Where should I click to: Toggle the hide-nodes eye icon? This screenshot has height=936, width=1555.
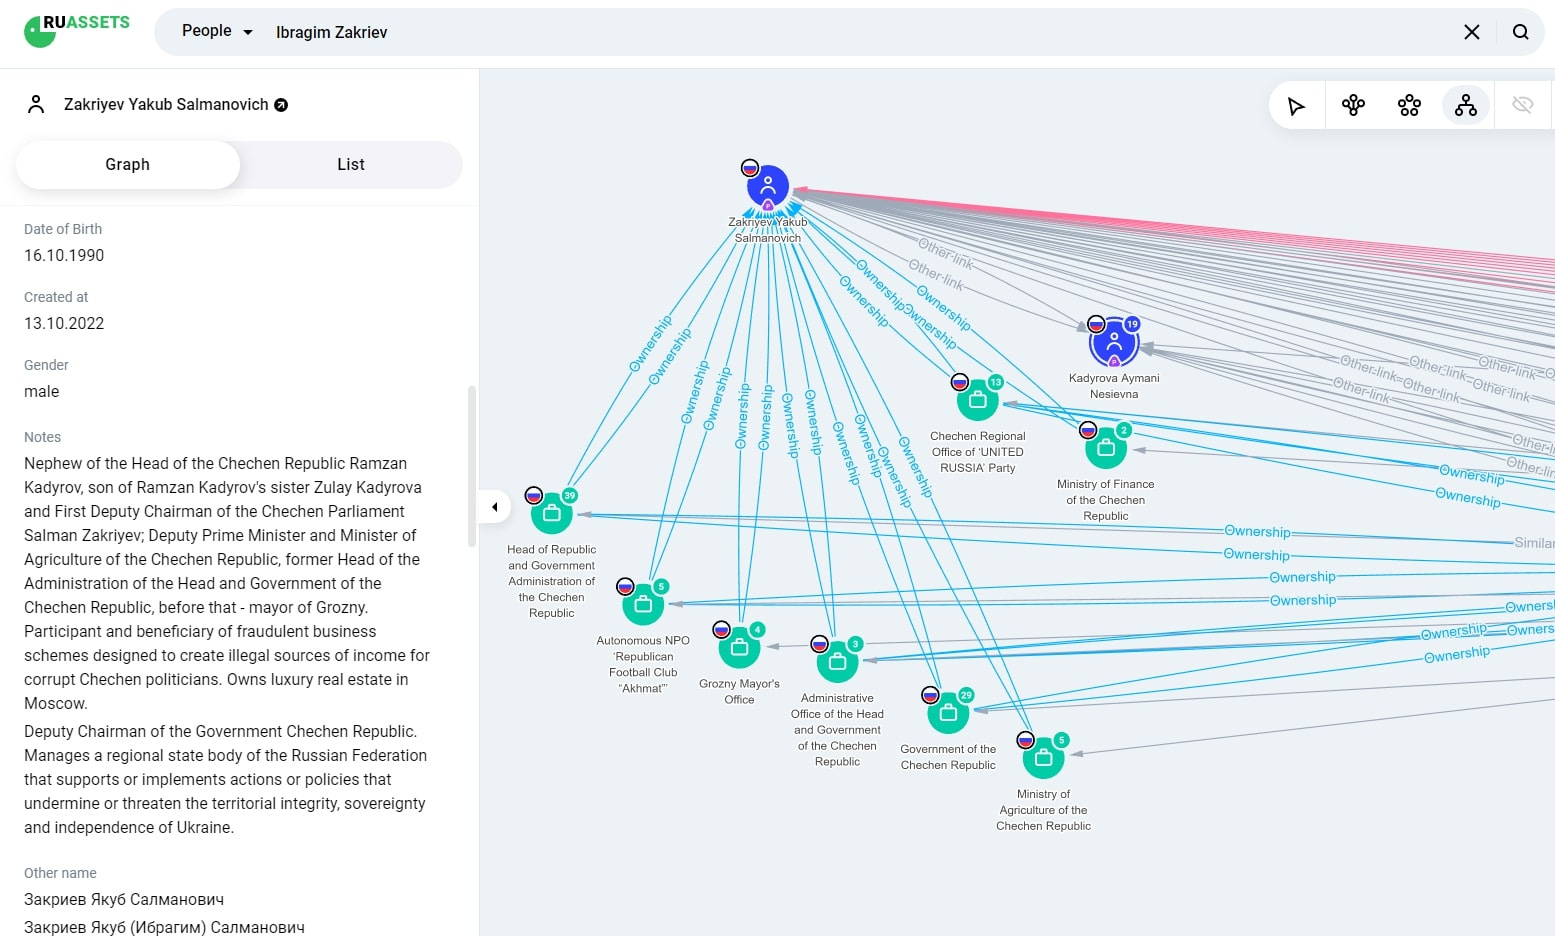coord(1522,105)
